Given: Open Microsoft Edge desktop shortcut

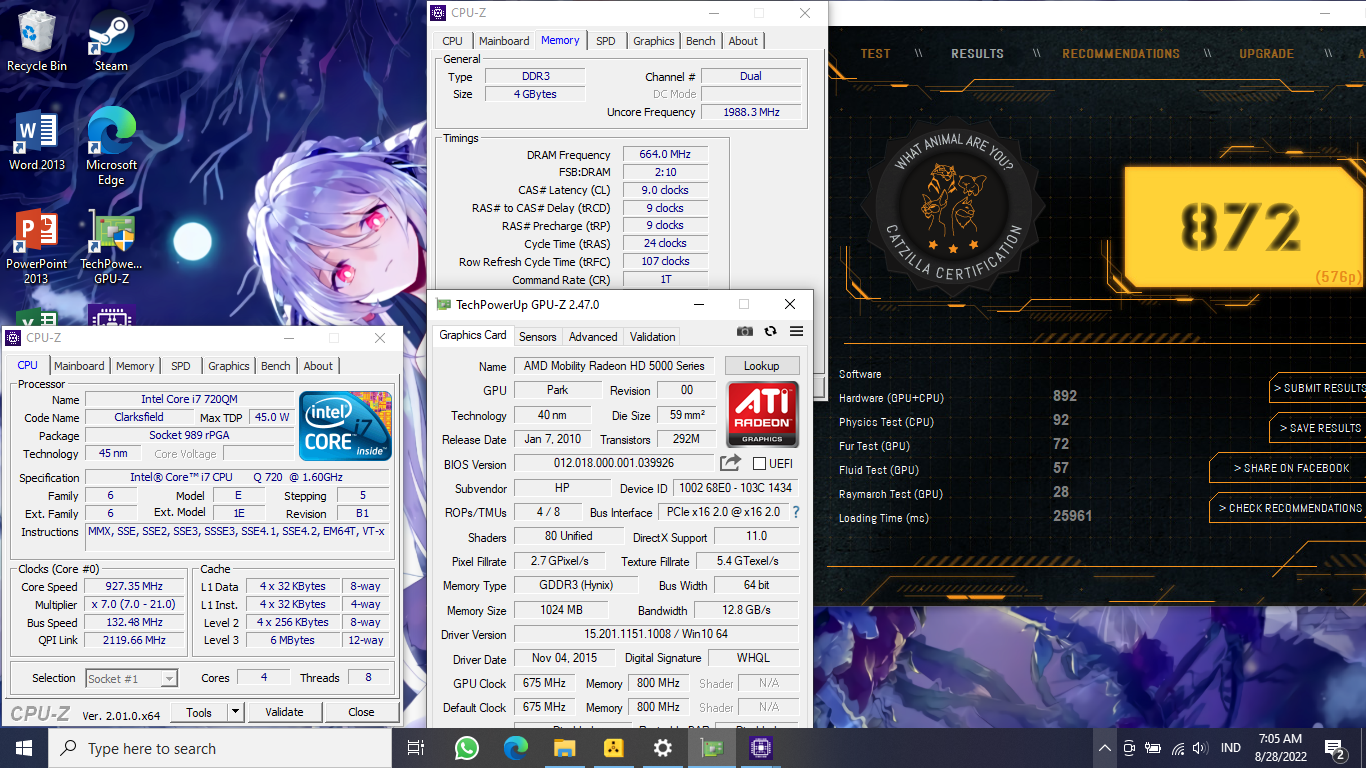Looking at the screenshot, I should 111,147.
